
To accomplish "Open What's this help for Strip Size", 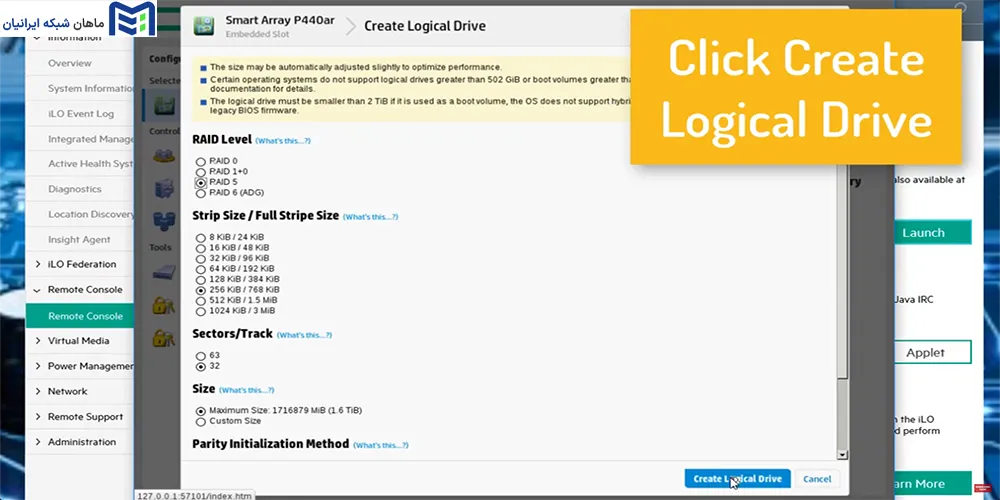I will [x=371, y=217].
